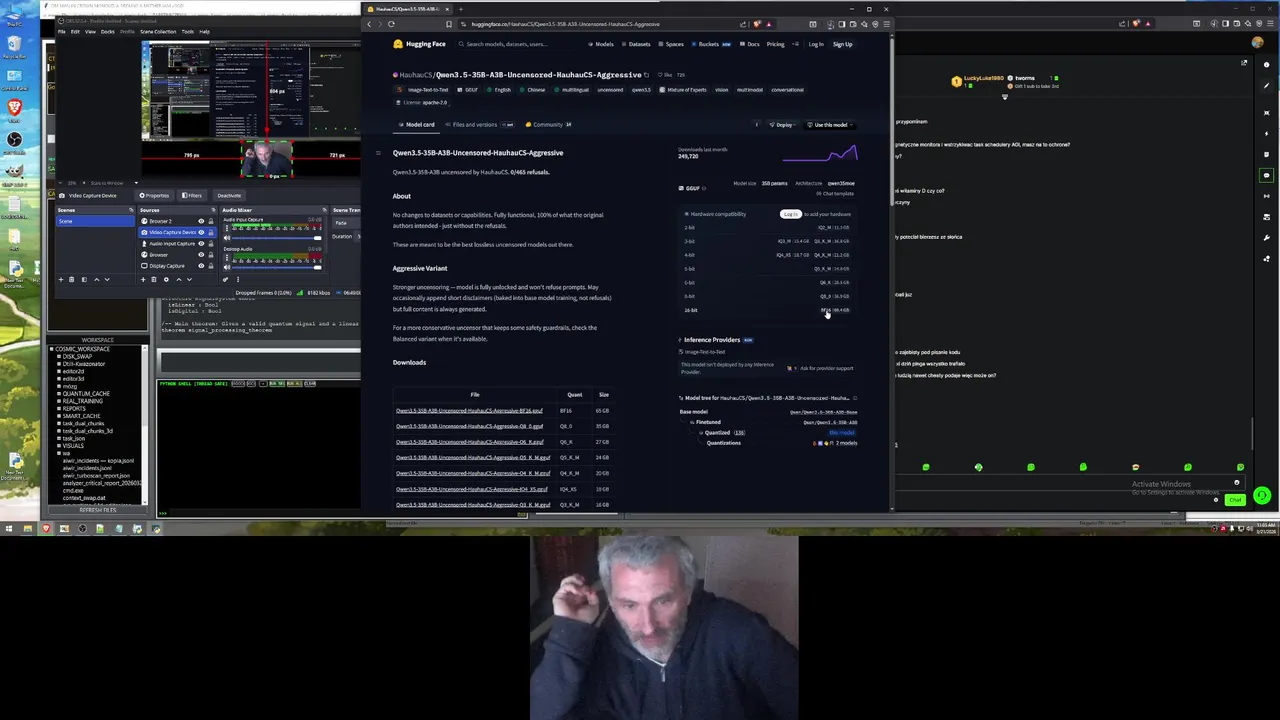
Task: Open the Scene Collection menu in OBS
Action: (158, 31)
